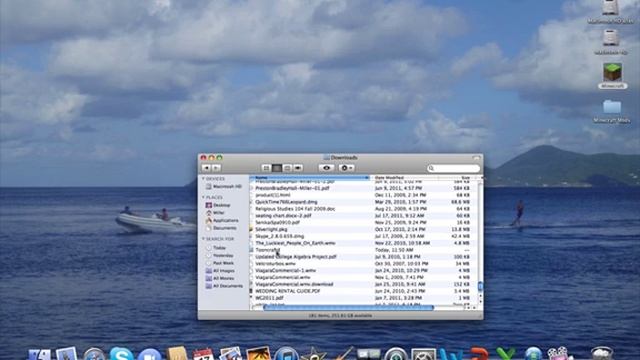Show All Images saved search
This screenshot has width=640, height=360.
(220, 271)
